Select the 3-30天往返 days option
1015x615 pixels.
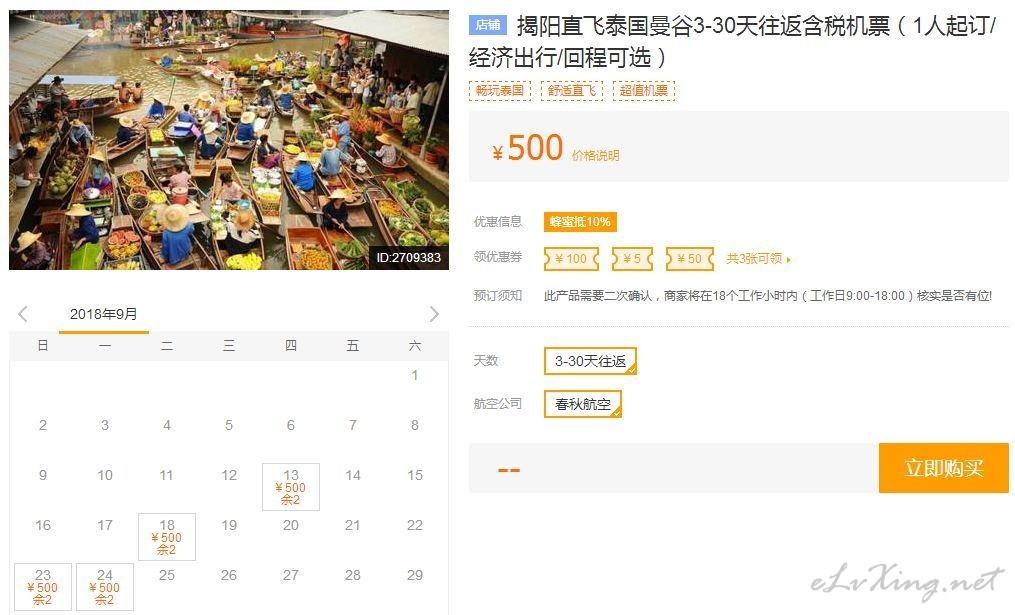(x=590, y=361)
